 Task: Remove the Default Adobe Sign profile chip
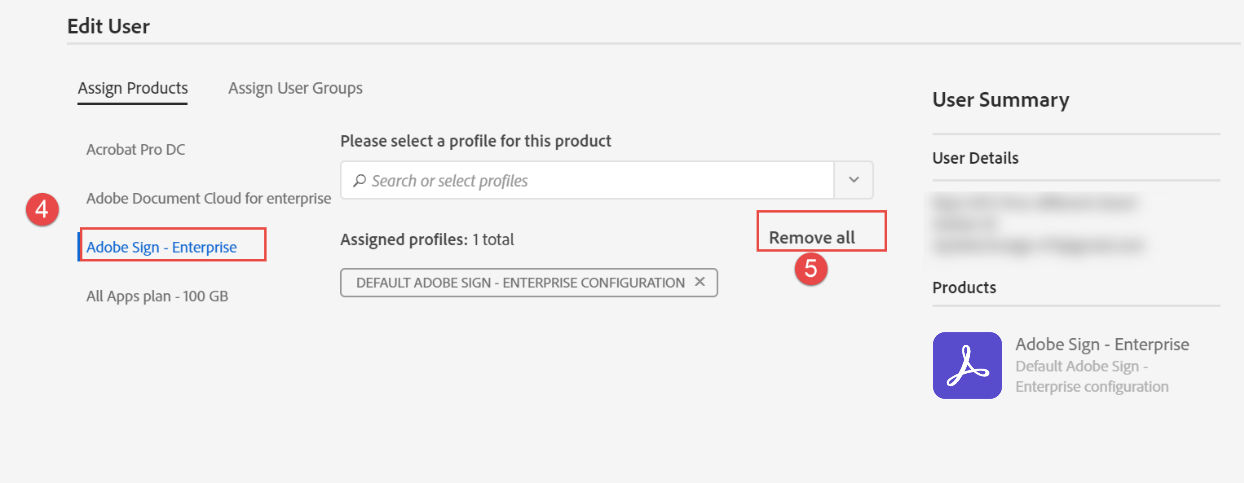click(x=700, y=282)
